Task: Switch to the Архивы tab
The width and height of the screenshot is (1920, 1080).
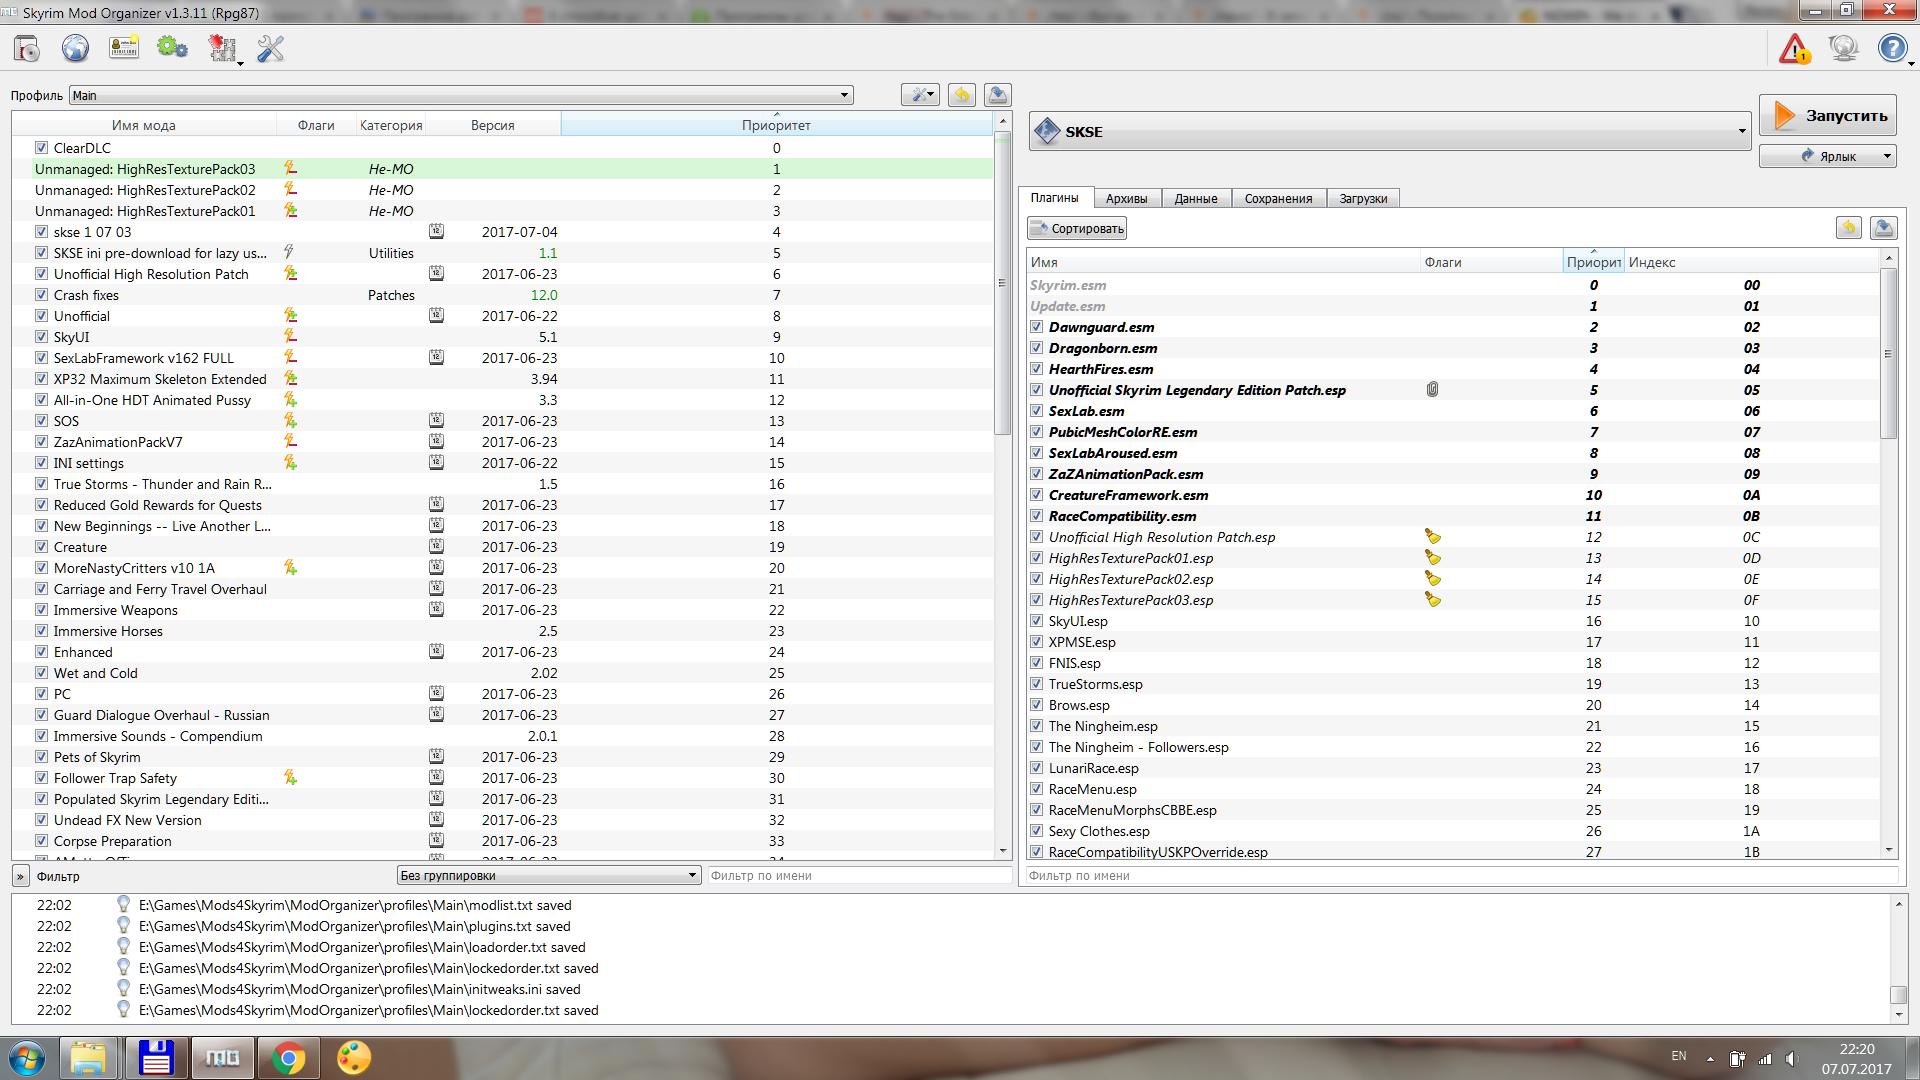Action: click(x=1126, y=198)
